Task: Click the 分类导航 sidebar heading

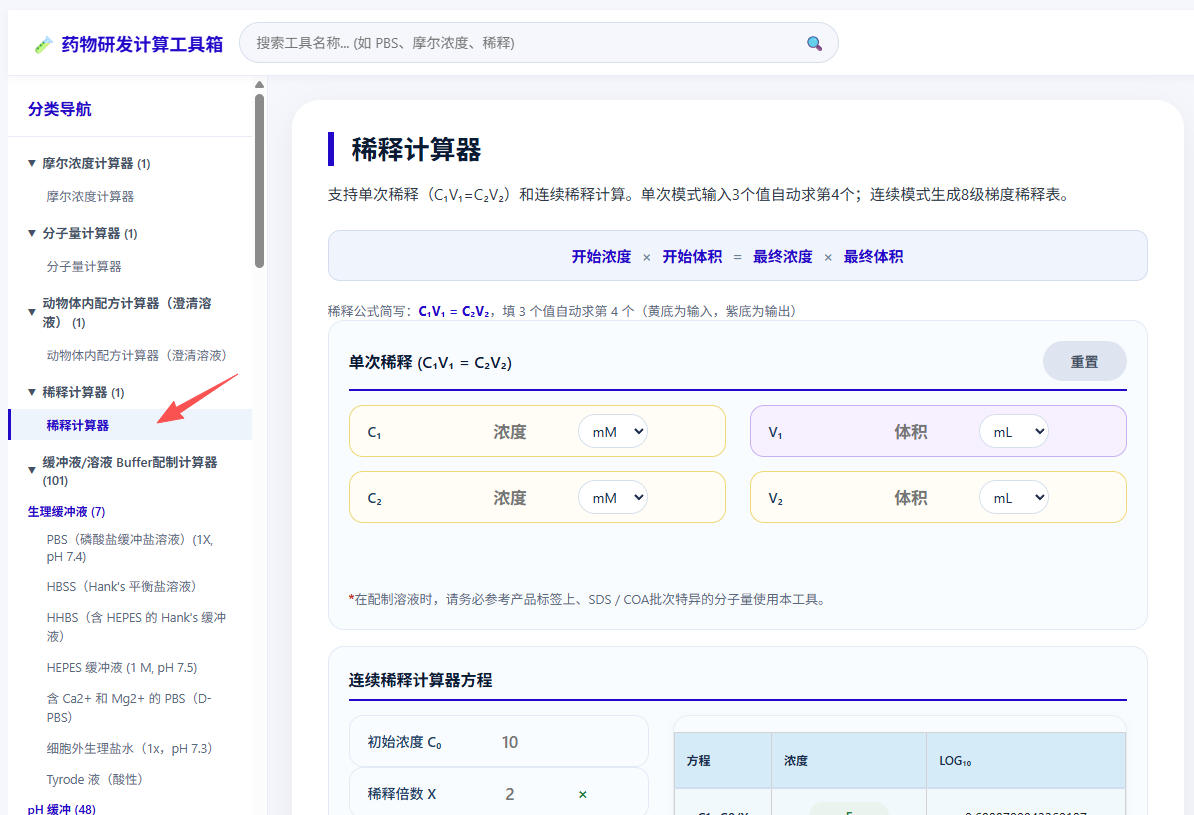Action: [x=59, y=109]
